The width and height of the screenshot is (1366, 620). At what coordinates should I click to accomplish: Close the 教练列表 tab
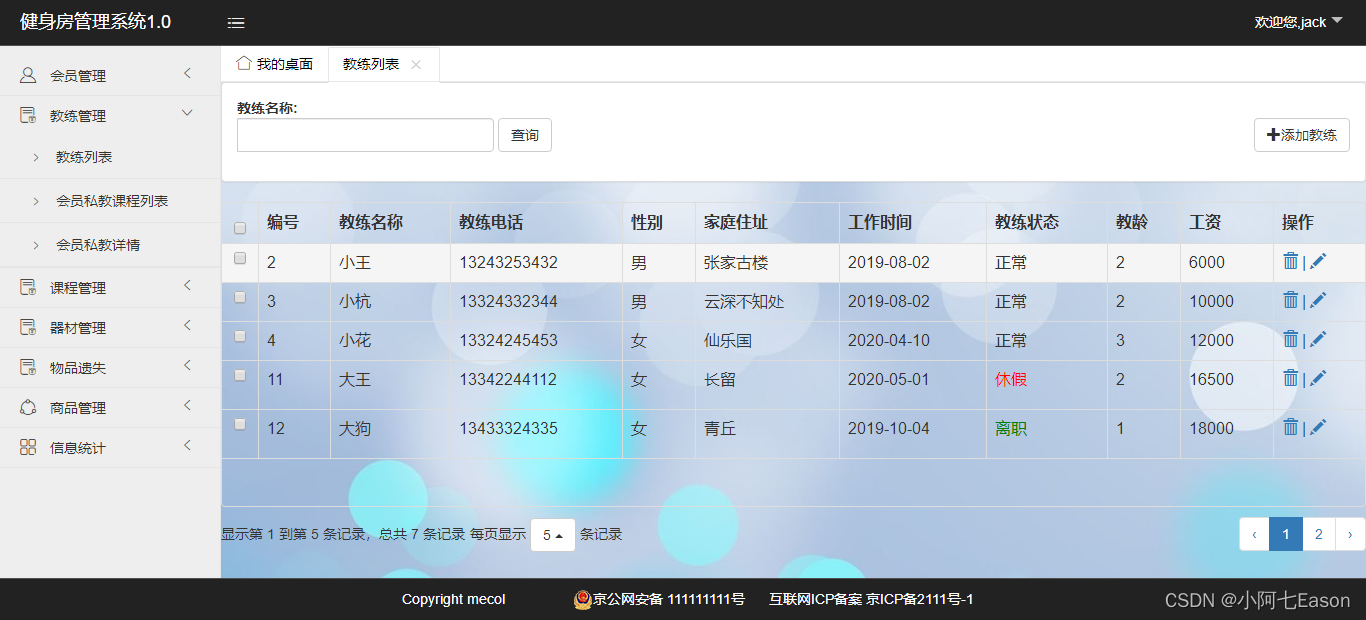click(416, 64)
